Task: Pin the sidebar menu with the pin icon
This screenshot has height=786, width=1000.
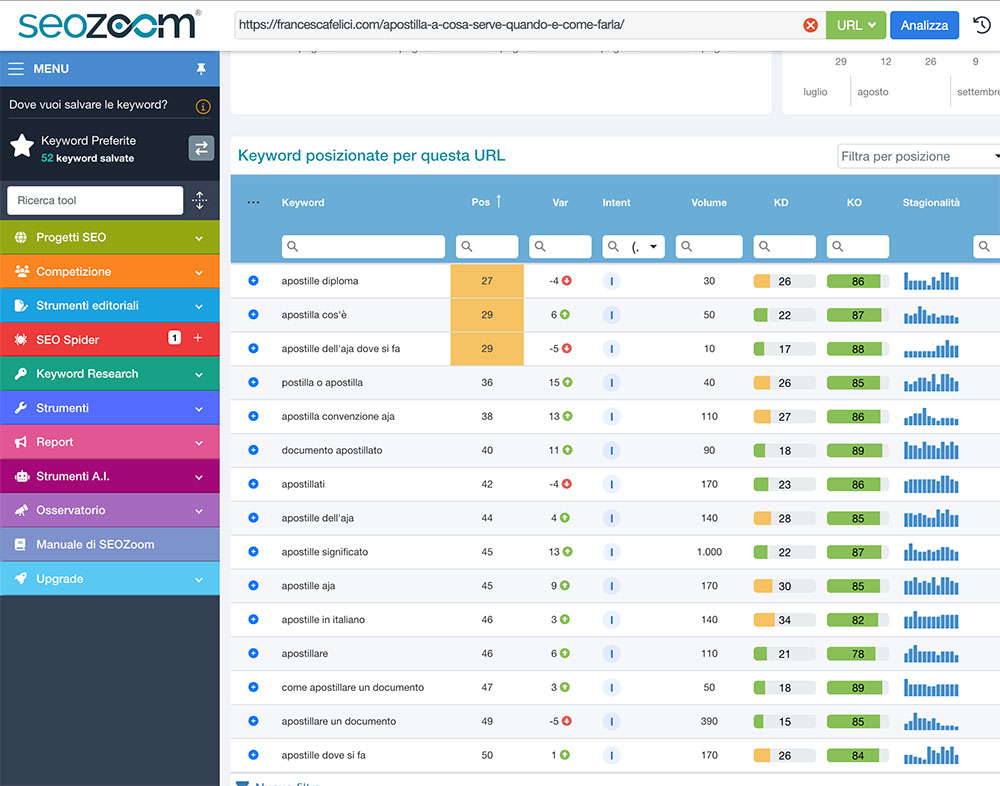Action: tap(201, 68)
